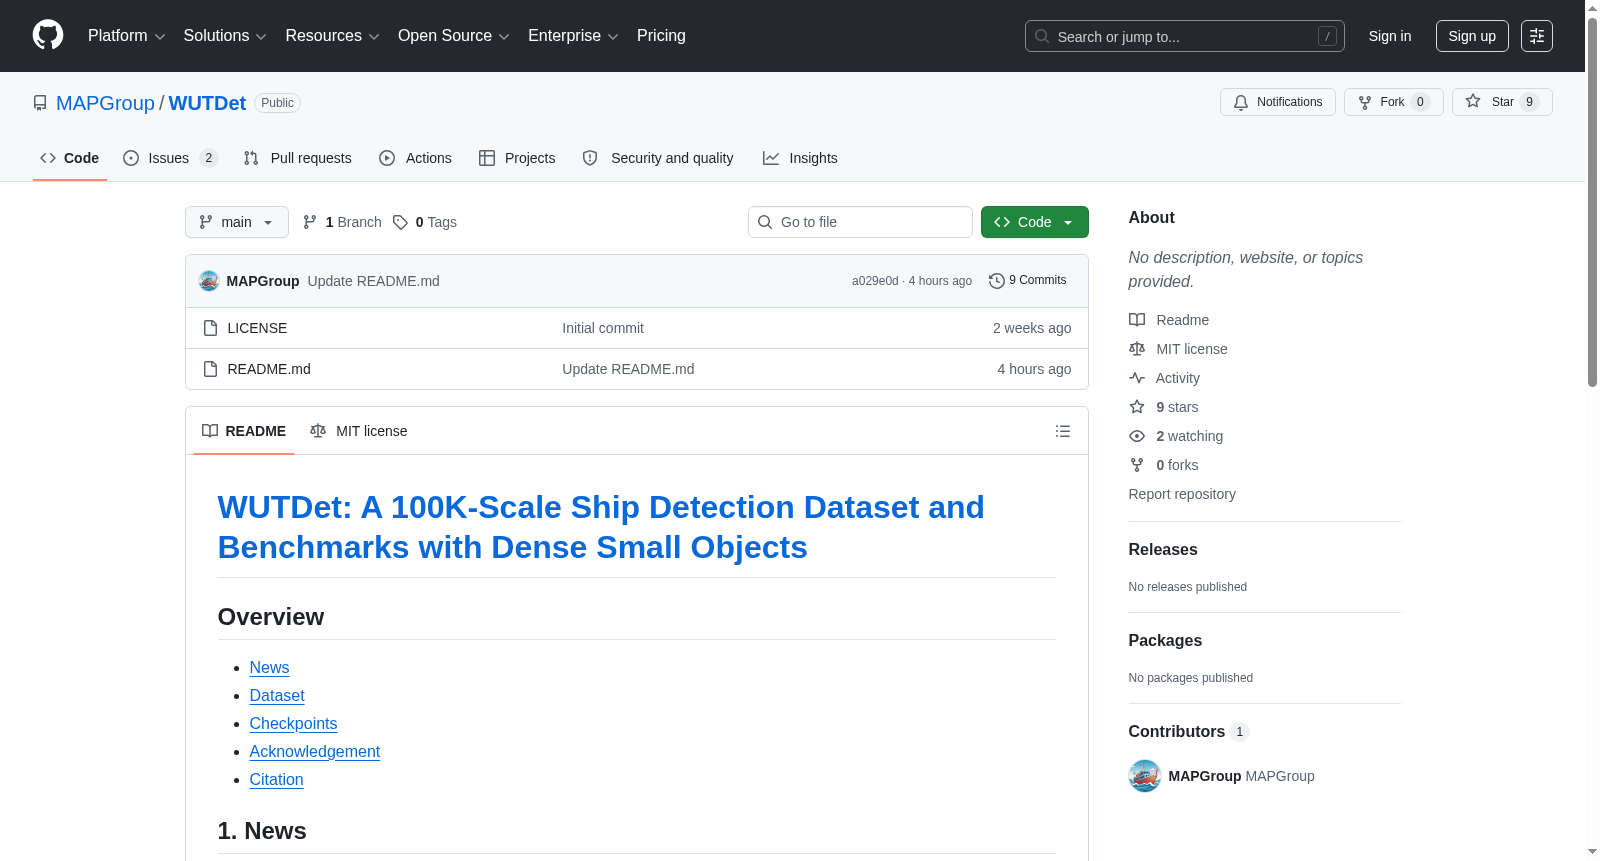Open the Releases heading link
1600x861 pixels.
pyautogui.click(x=1163, y=550)
